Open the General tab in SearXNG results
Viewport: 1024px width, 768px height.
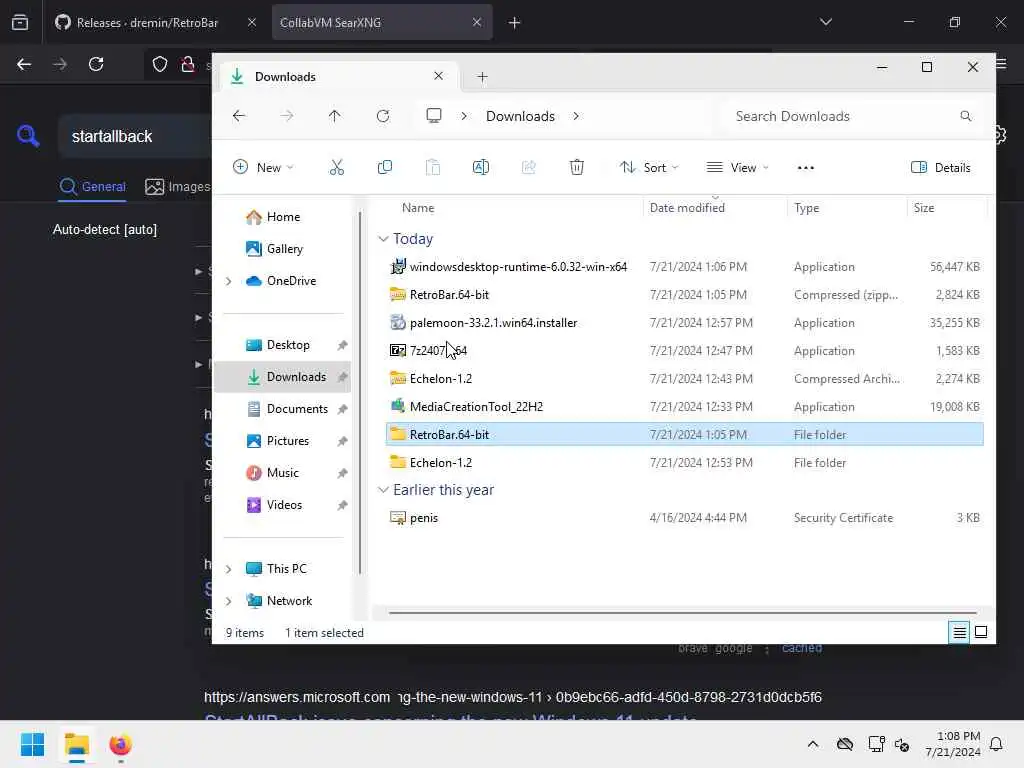tap(92, 187)
